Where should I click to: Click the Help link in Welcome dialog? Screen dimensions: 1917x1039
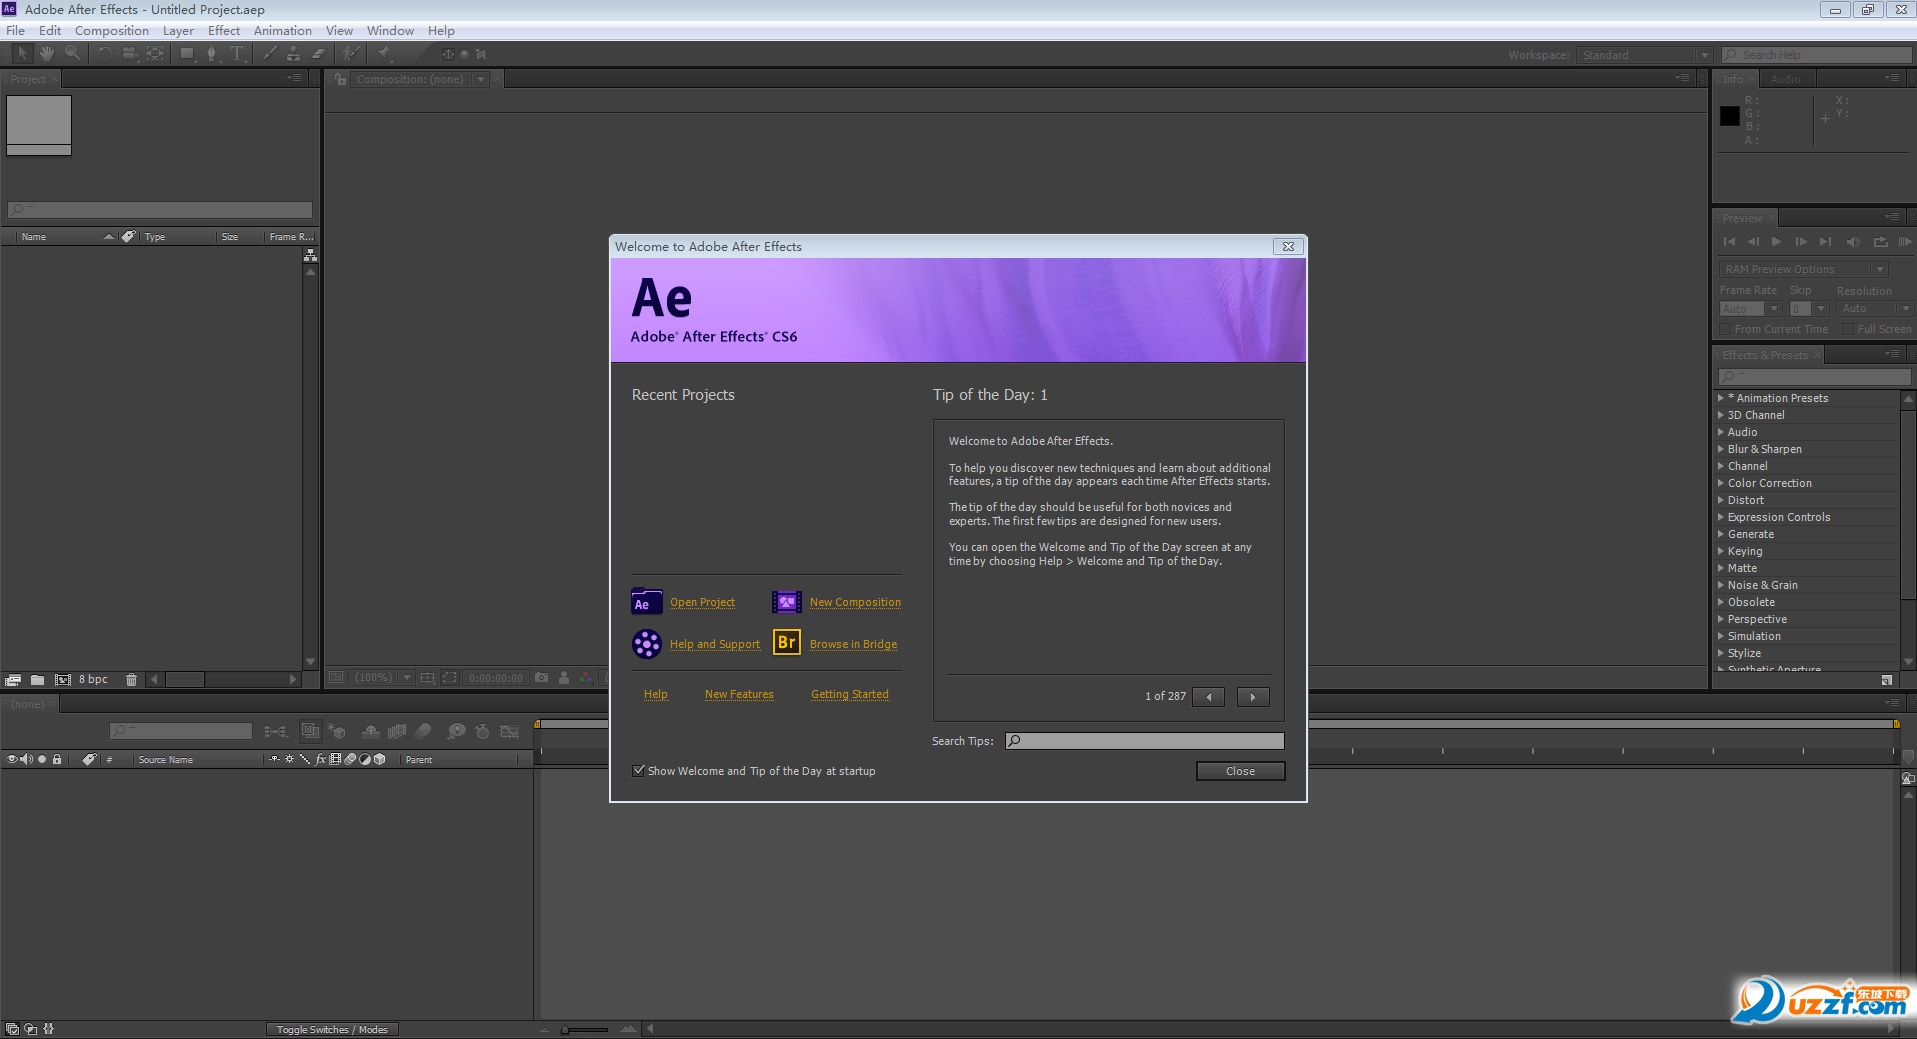point(656,694)
